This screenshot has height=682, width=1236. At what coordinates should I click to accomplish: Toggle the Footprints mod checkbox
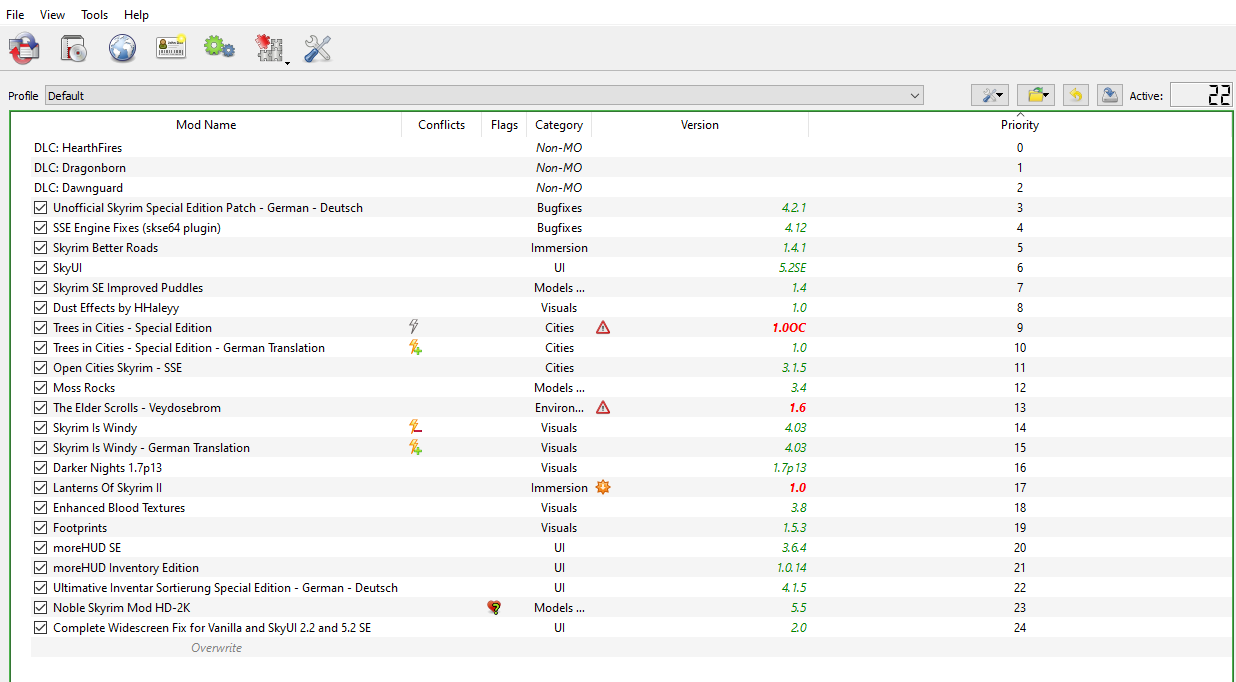click(x=41, y=528)
